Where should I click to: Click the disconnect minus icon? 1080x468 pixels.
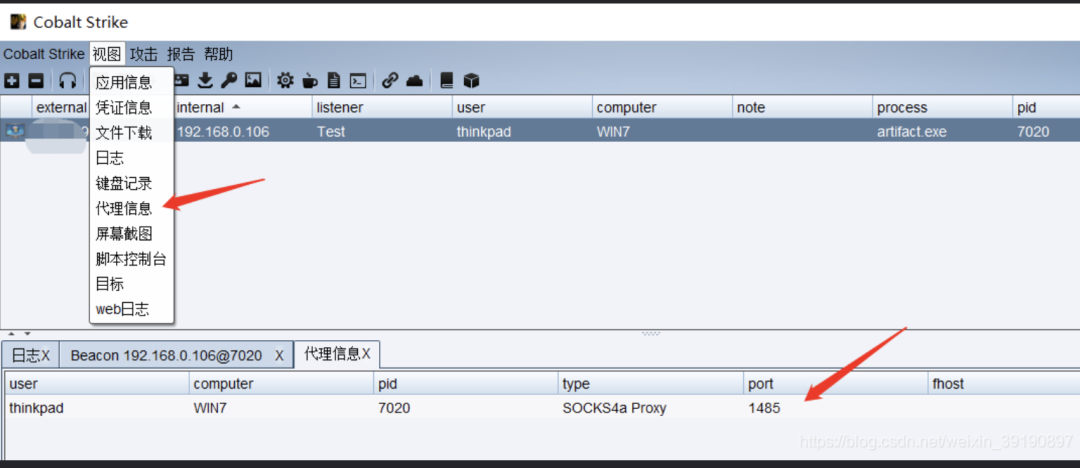[x=36, y=81]
